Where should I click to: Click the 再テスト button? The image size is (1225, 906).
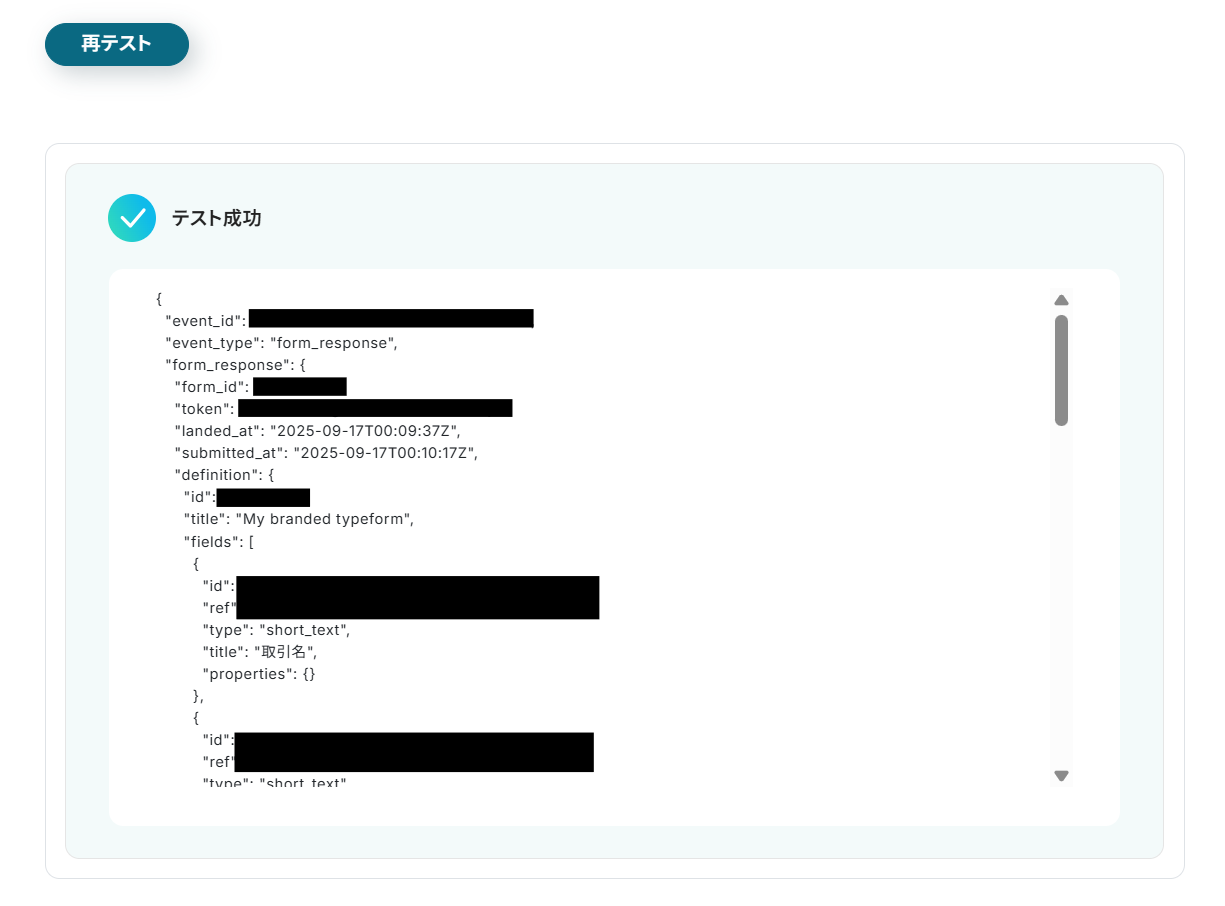click(117, 45)
